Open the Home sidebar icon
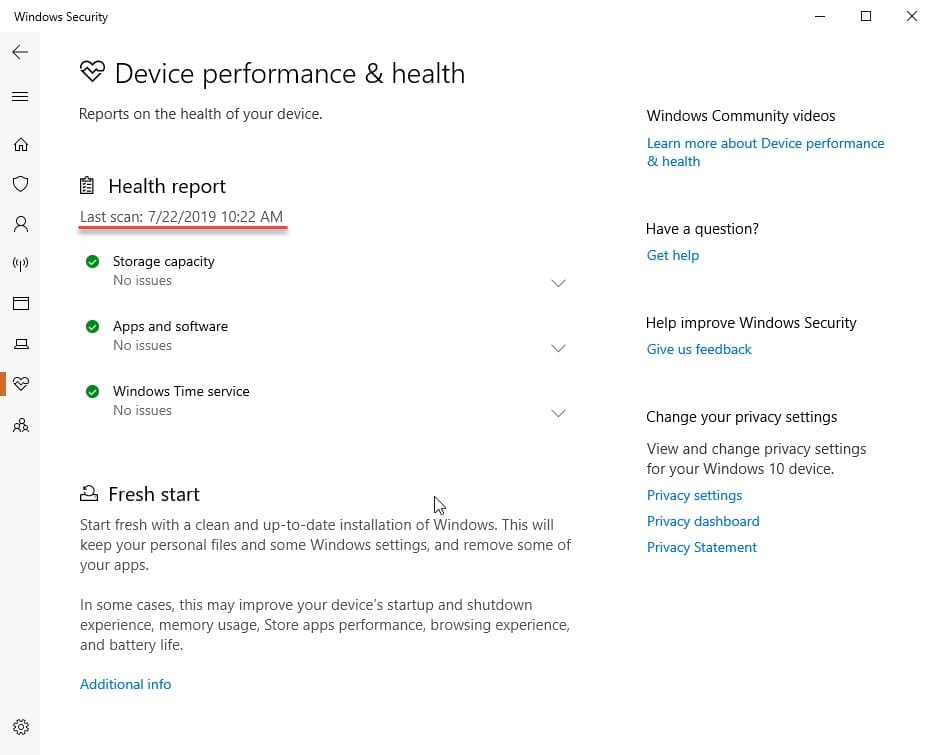The image size is (935, 755). point(21,145)
